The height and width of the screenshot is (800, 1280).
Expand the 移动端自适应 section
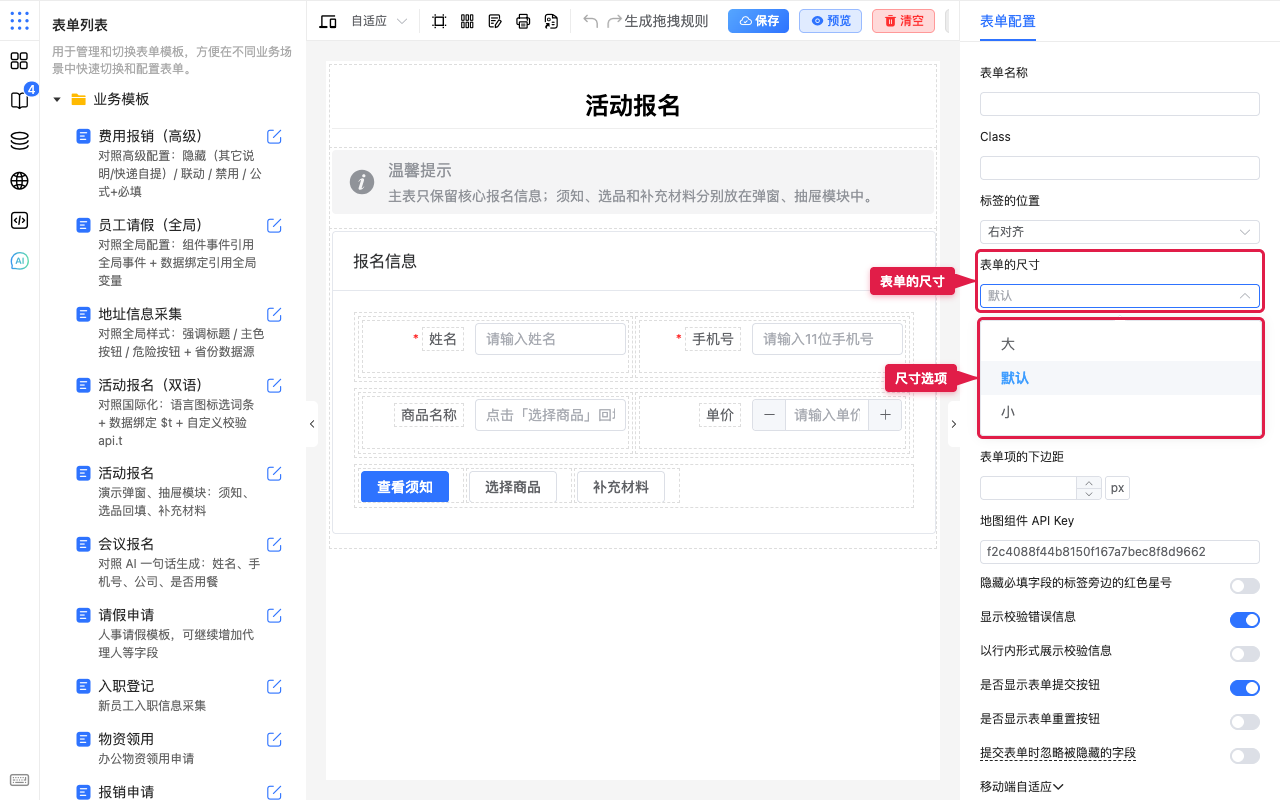(1021, 787)
